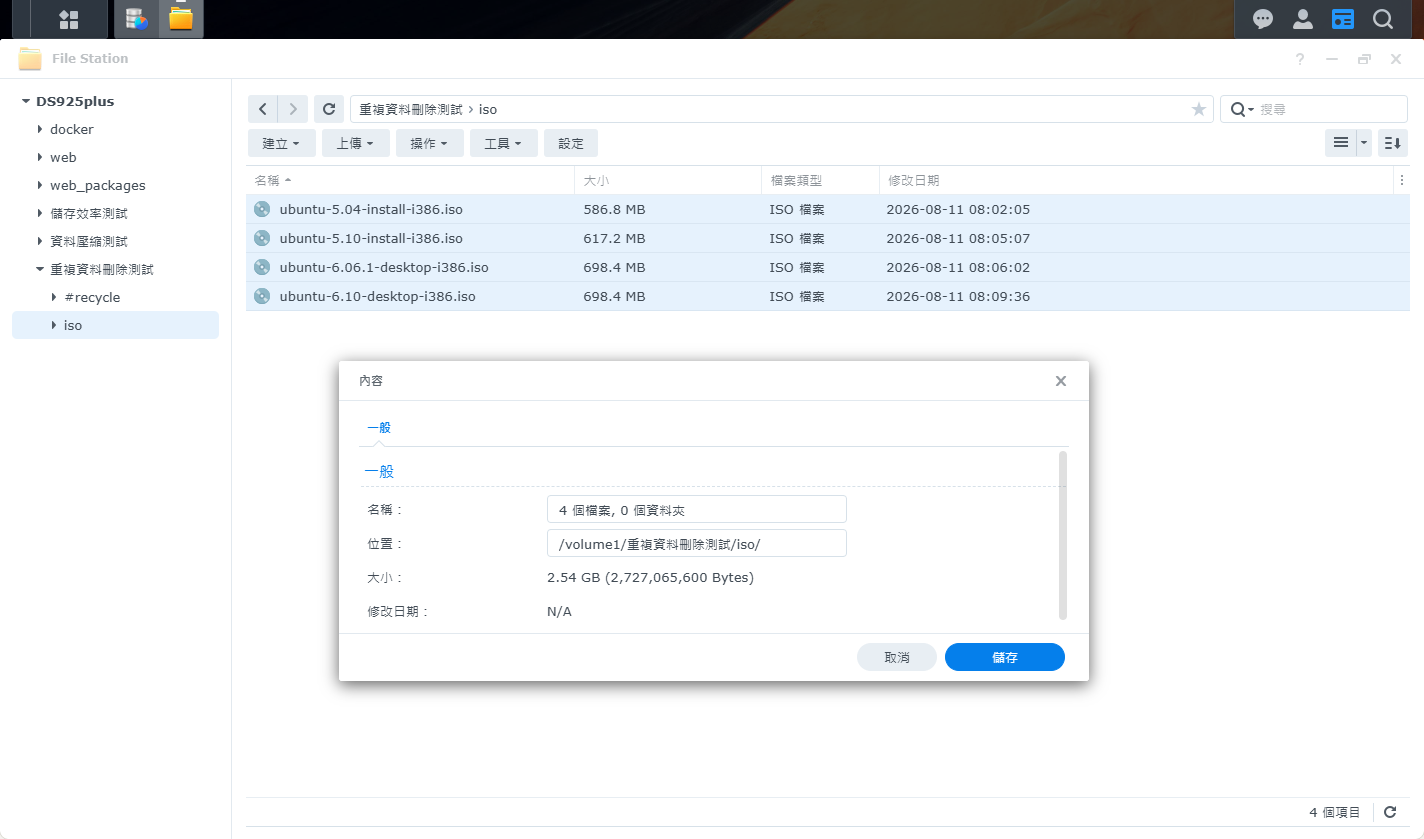Sort by the 檔案類型 column header
1424x839 pixels.
point(820,181)
